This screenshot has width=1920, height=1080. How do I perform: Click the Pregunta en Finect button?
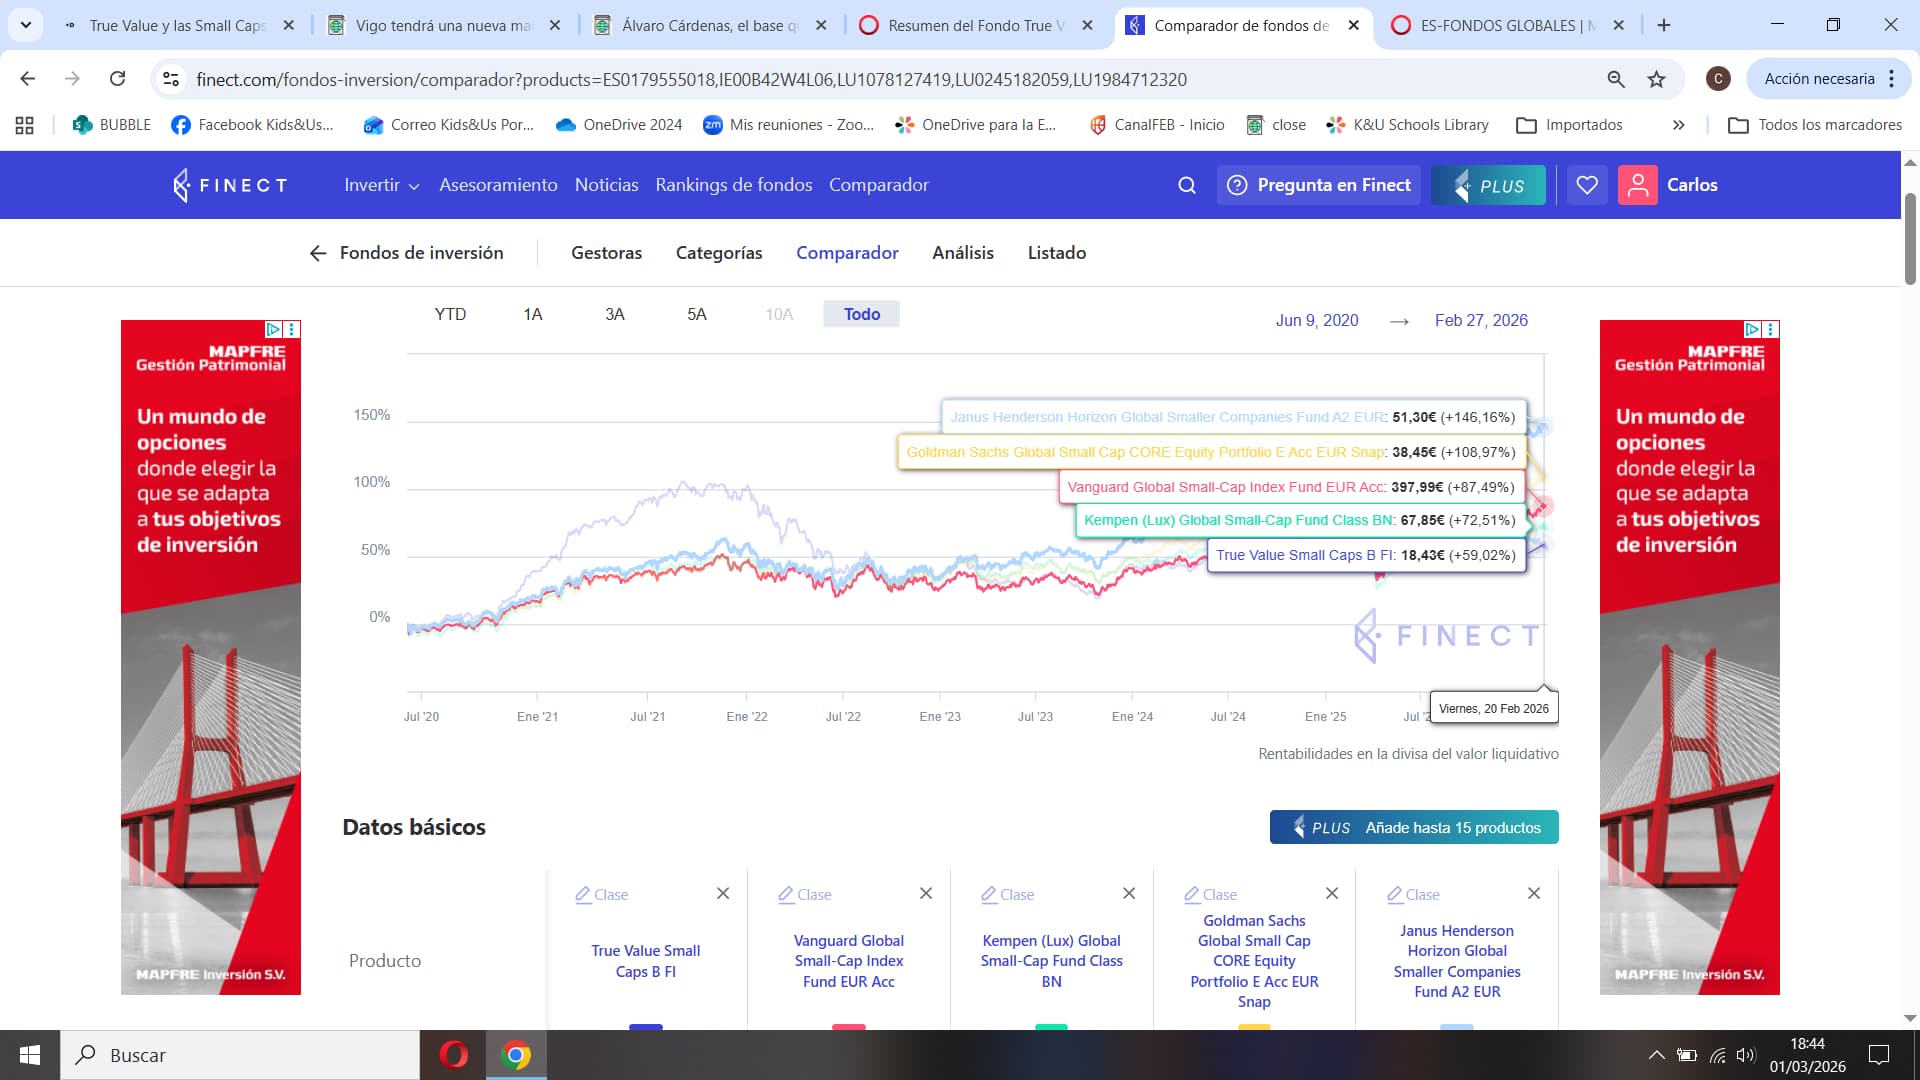click(1319, 185)
